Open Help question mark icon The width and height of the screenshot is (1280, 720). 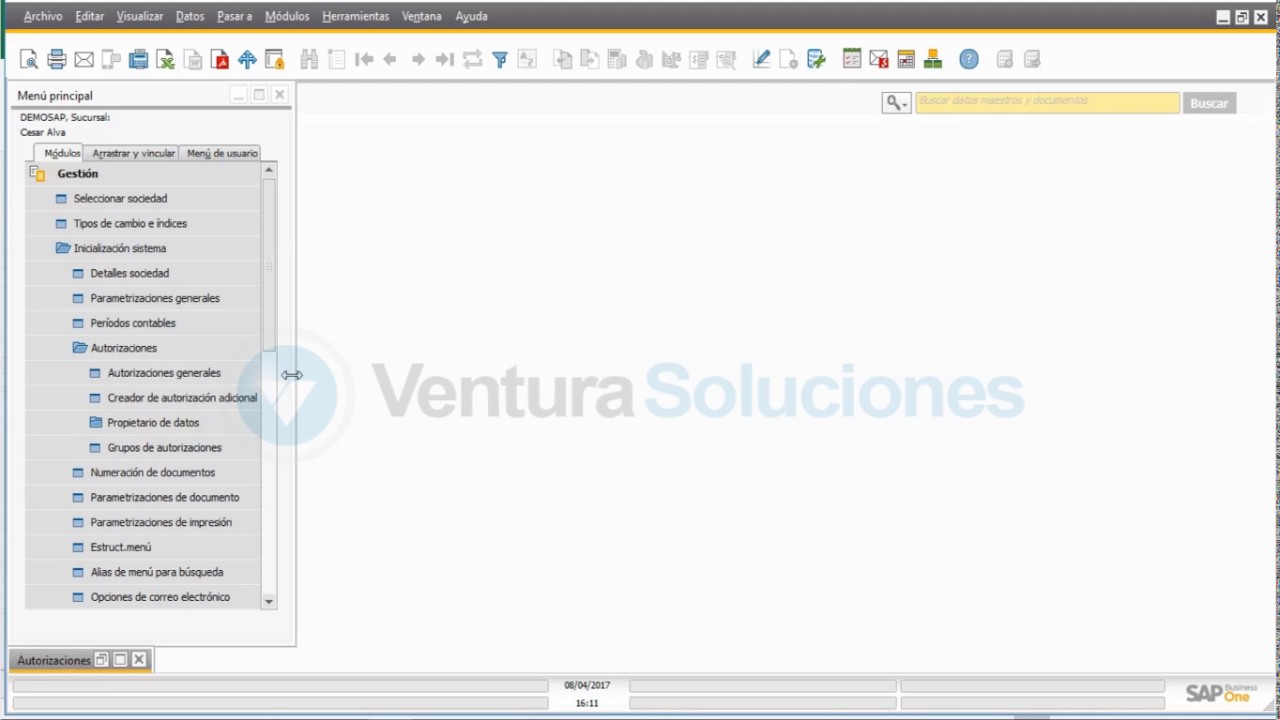coord(969,60)
